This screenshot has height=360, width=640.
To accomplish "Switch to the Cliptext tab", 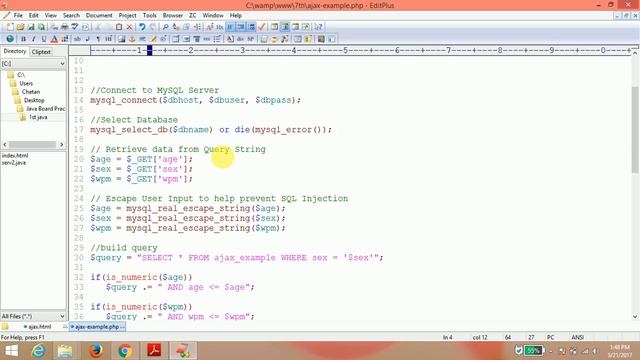I will click(41, 52).
